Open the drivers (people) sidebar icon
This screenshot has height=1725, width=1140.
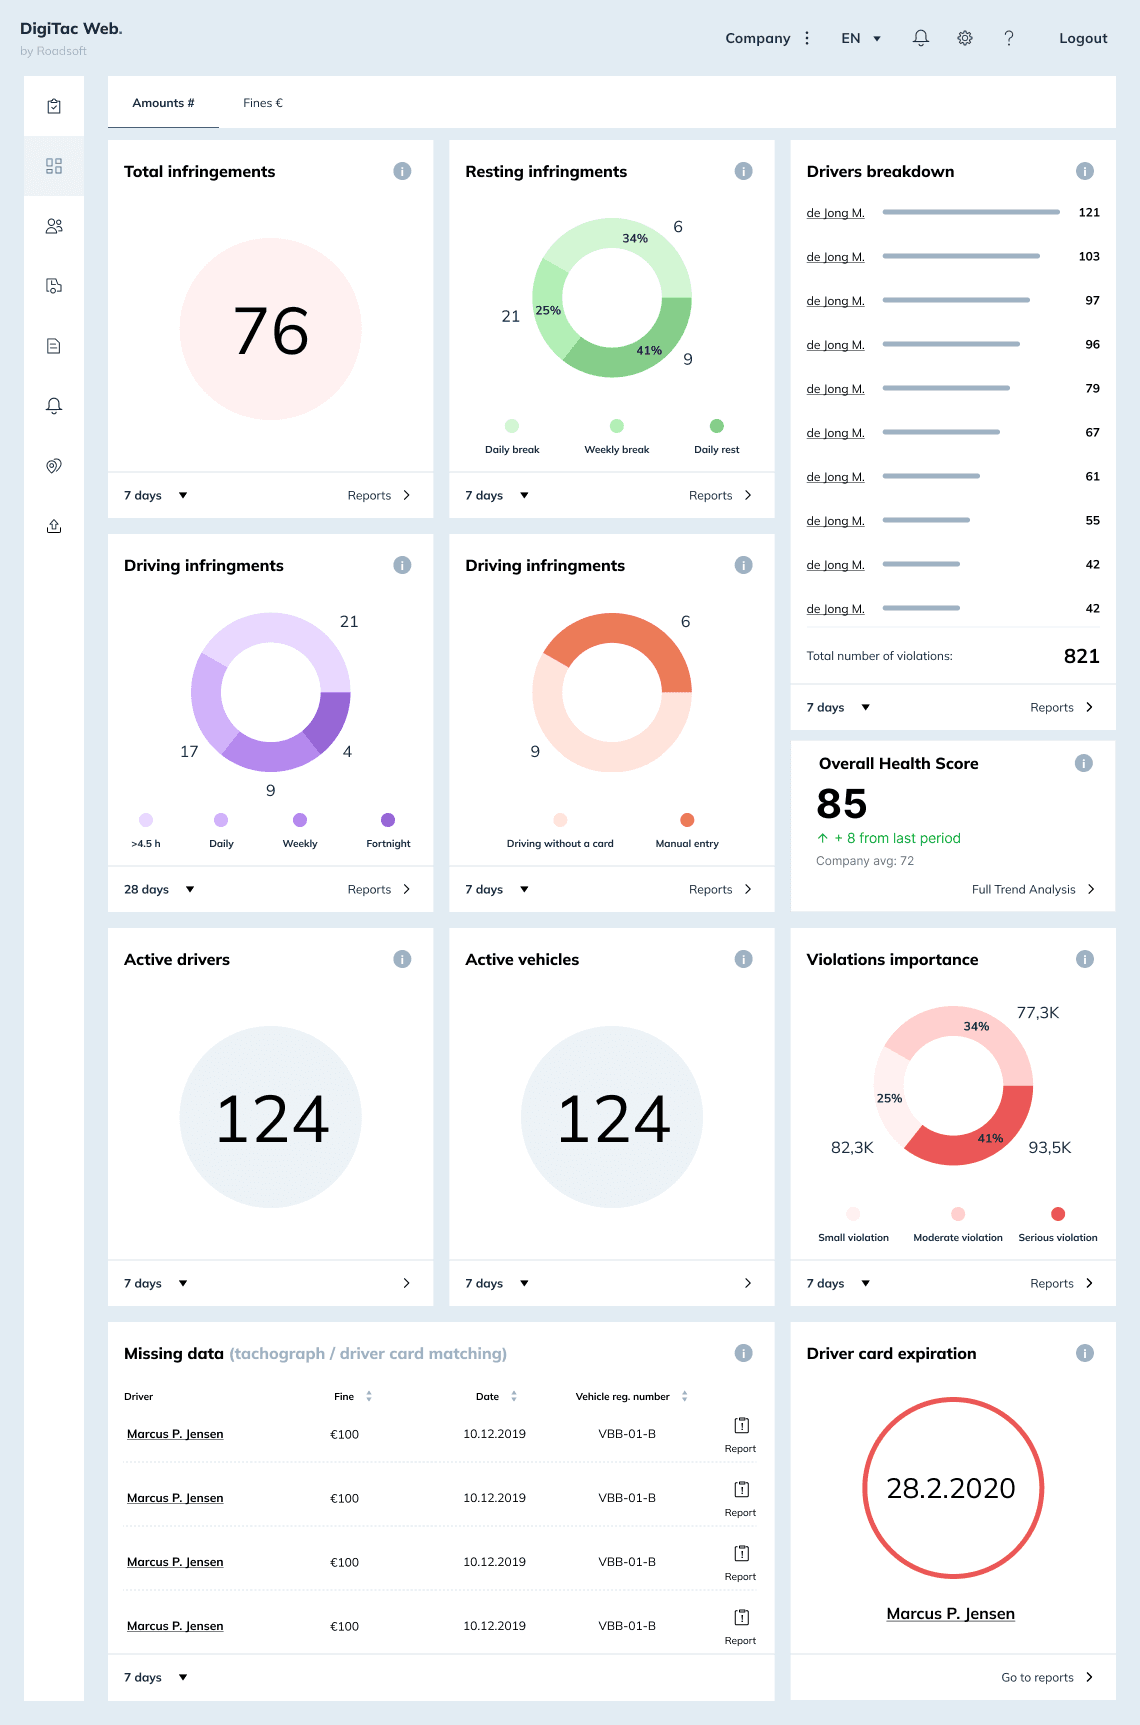(54, 226)
